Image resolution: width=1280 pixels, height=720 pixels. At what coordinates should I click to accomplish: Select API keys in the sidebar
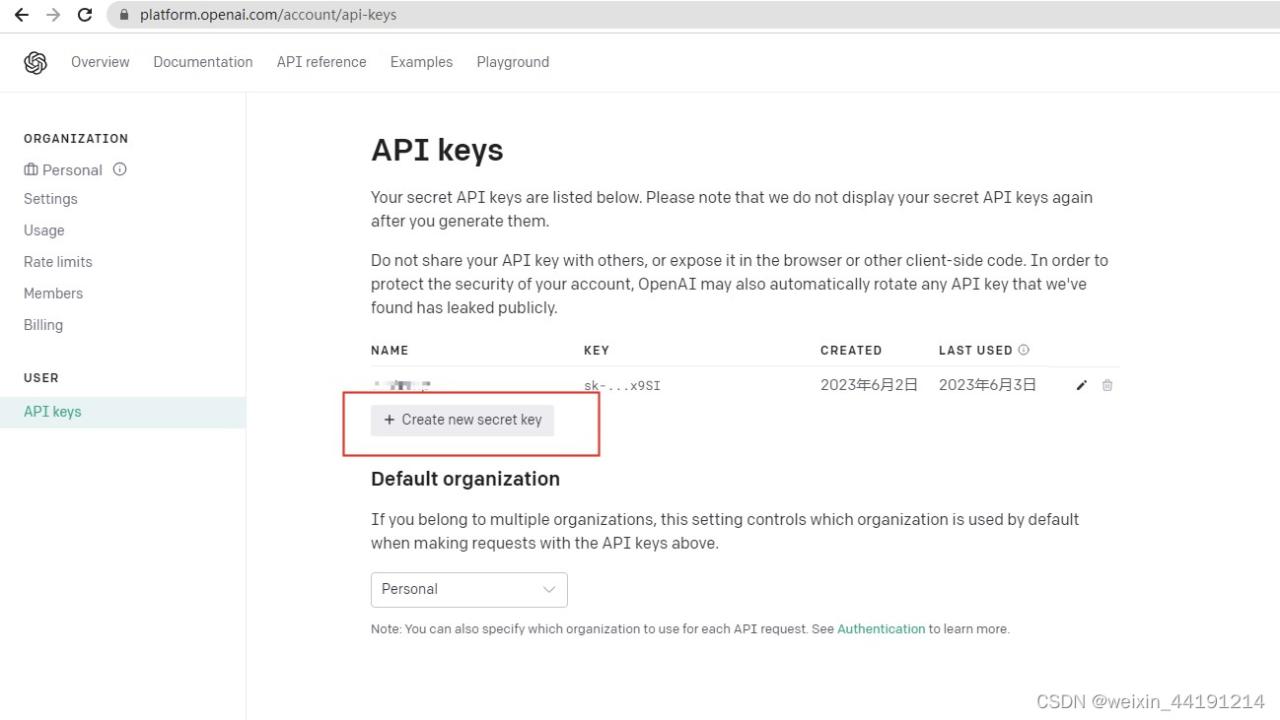[x=123, y=412]
